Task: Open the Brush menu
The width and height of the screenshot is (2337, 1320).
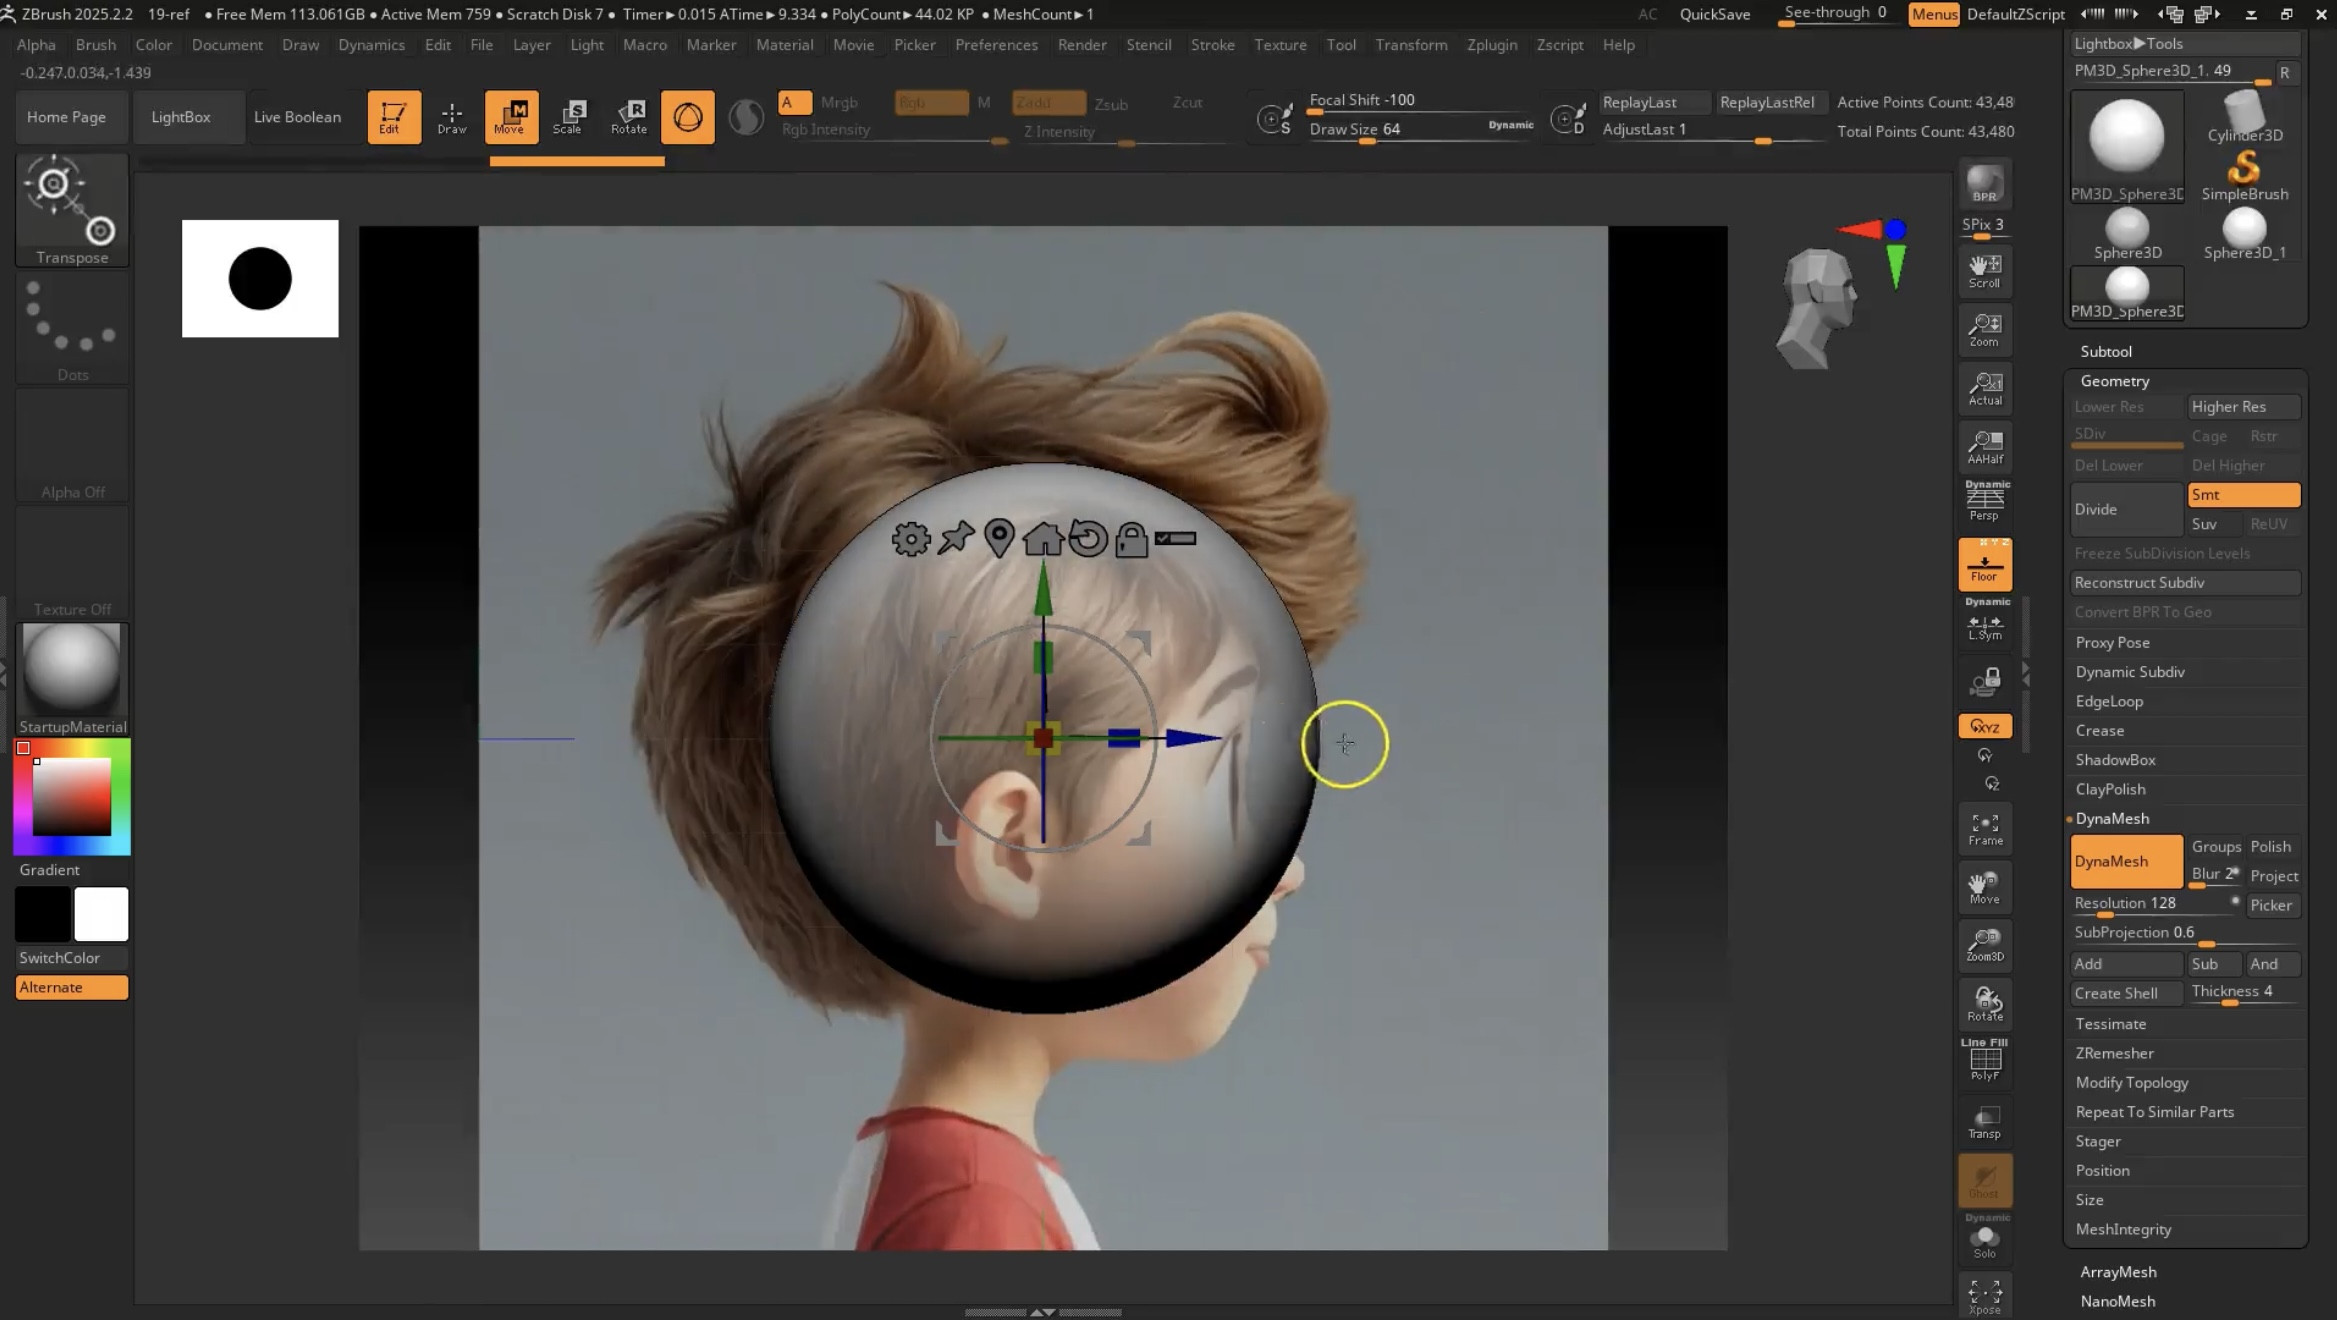Action: (95, 45)
